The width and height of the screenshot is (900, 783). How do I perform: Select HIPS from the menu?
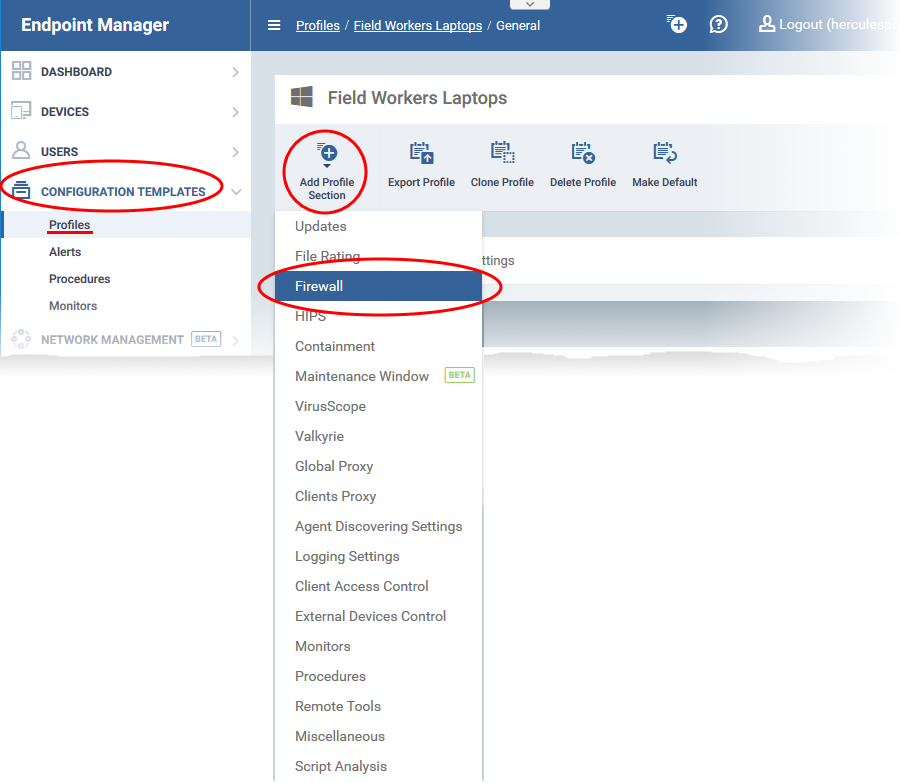coord(378,316)
